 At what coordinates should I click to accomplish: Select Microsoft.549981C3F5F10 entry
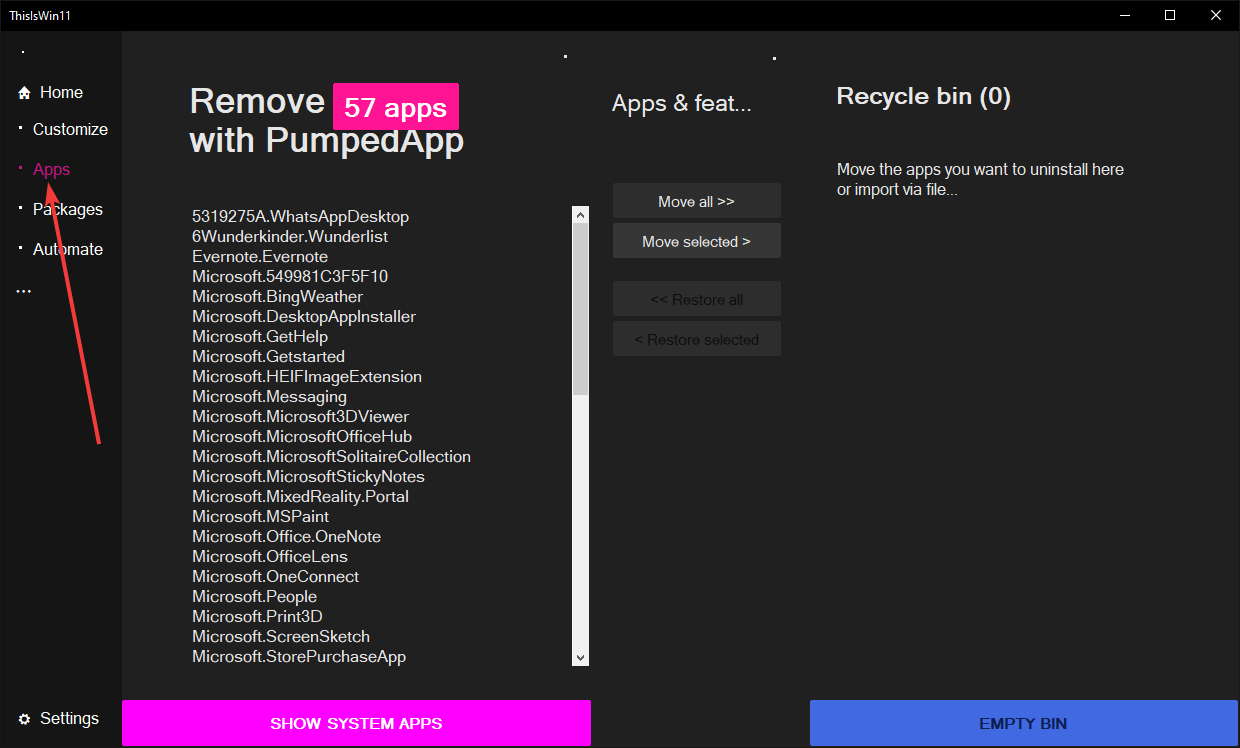[290, 276]
